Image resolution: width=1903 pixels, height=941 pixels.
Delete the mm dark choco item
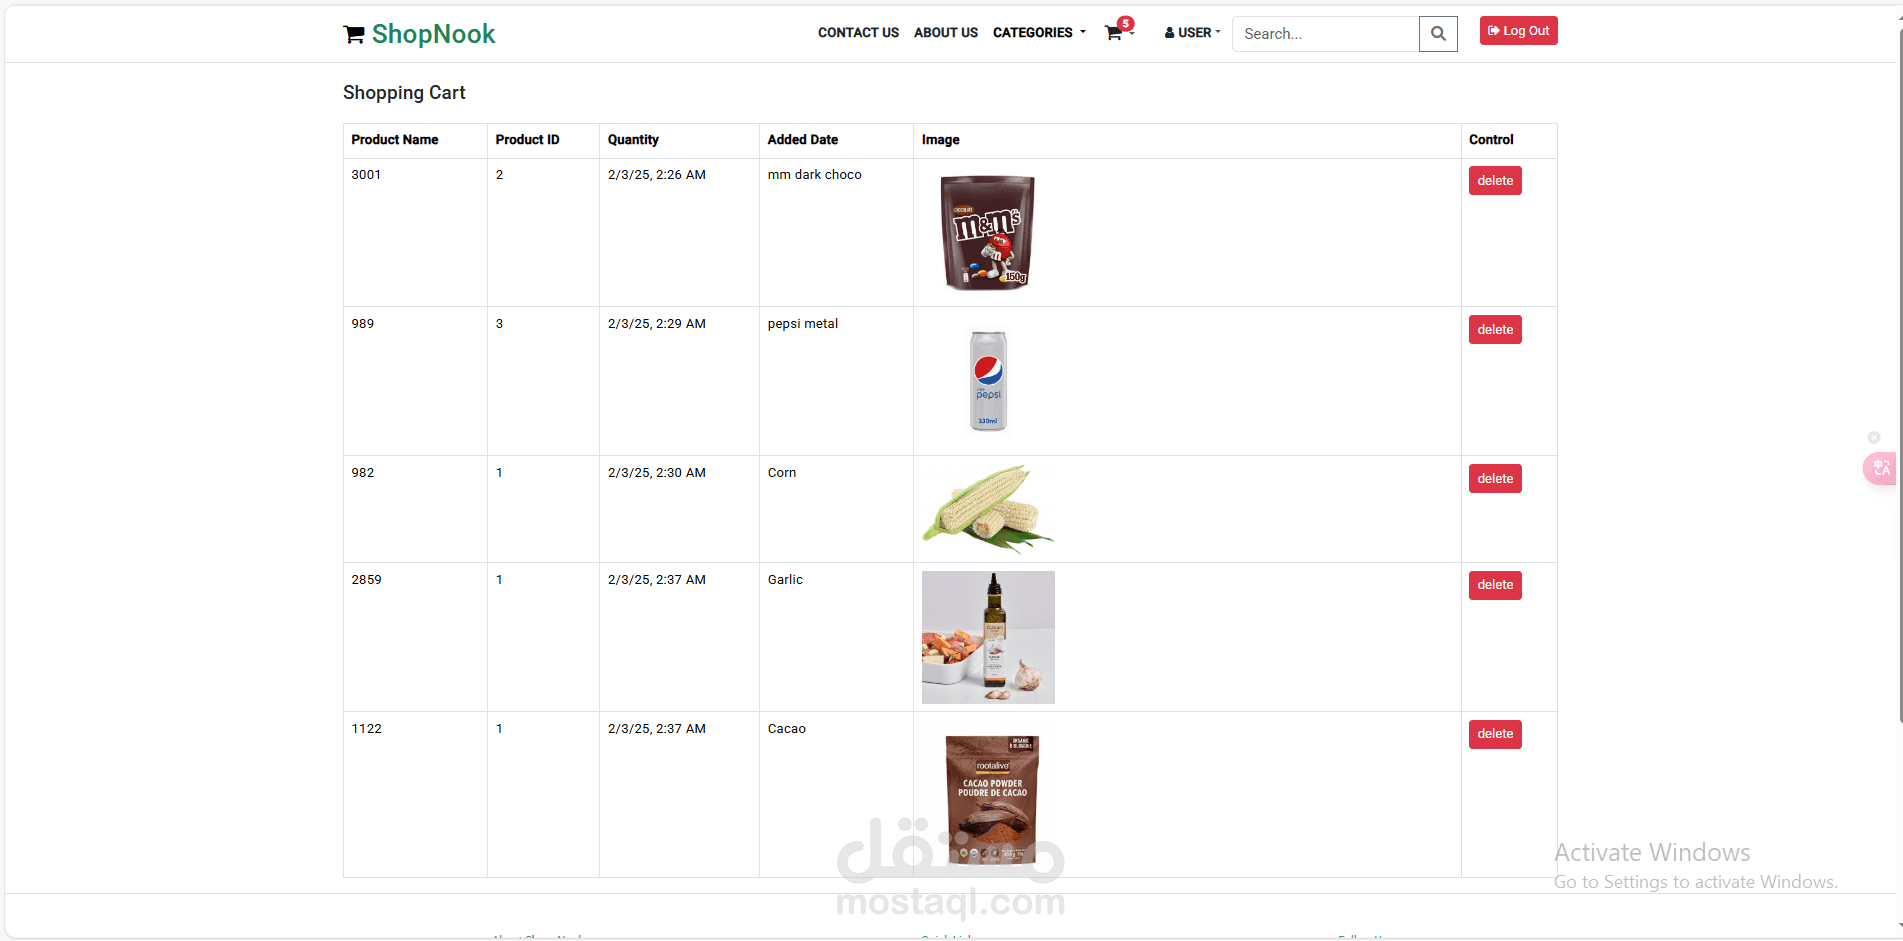pyautogui.click(x=1495, y=181)
